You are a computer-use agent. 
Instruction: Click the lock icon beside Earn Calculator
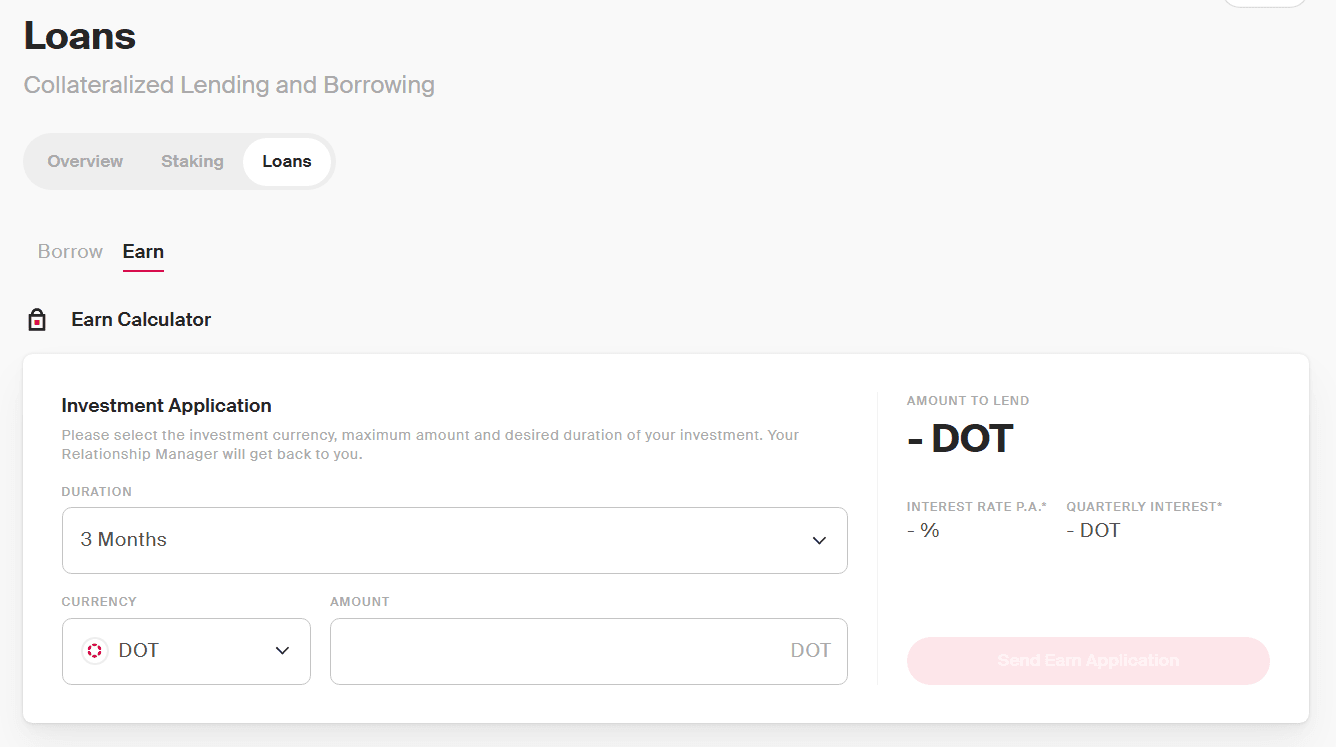37,320
